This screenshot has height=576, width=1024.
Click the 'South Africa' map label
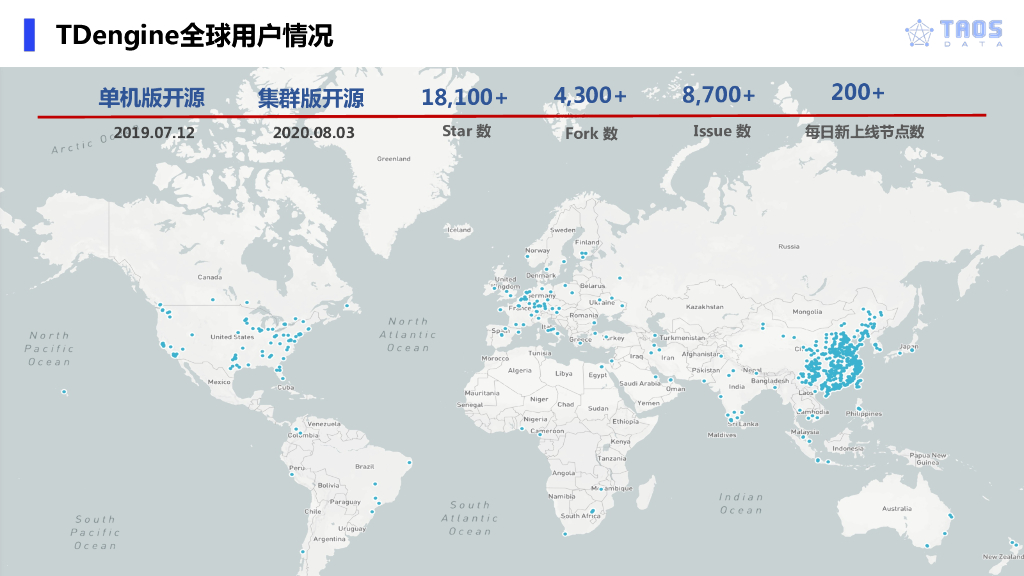(580, 516)
